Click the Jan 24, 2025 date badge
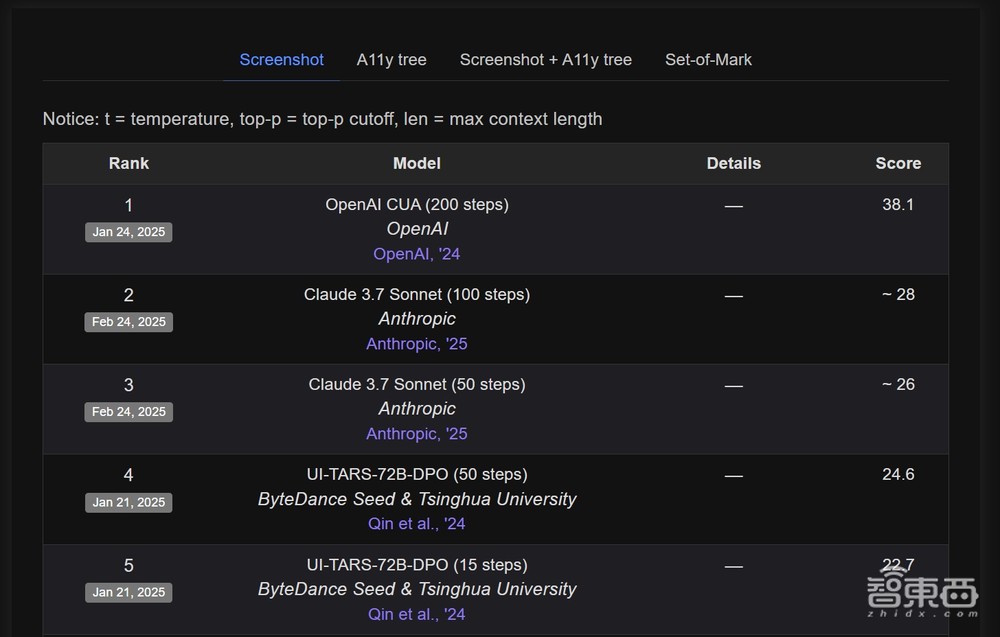The height and width of the screenshot is (637, 1000). click(x=128, y=232)
